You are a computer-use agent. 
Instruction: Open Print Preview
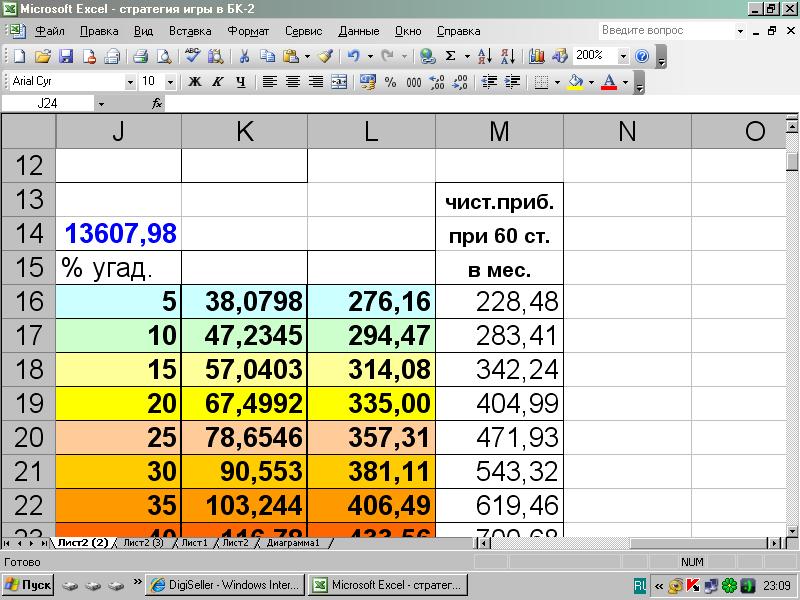pos(164,56)
